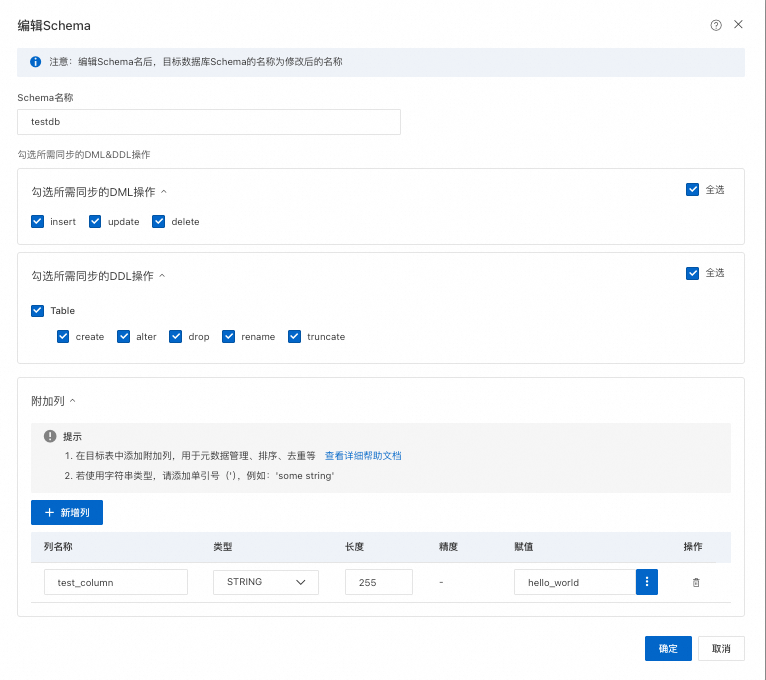Click the 提示 warning icon
766x680 pixels.
[x=50, y=436]
